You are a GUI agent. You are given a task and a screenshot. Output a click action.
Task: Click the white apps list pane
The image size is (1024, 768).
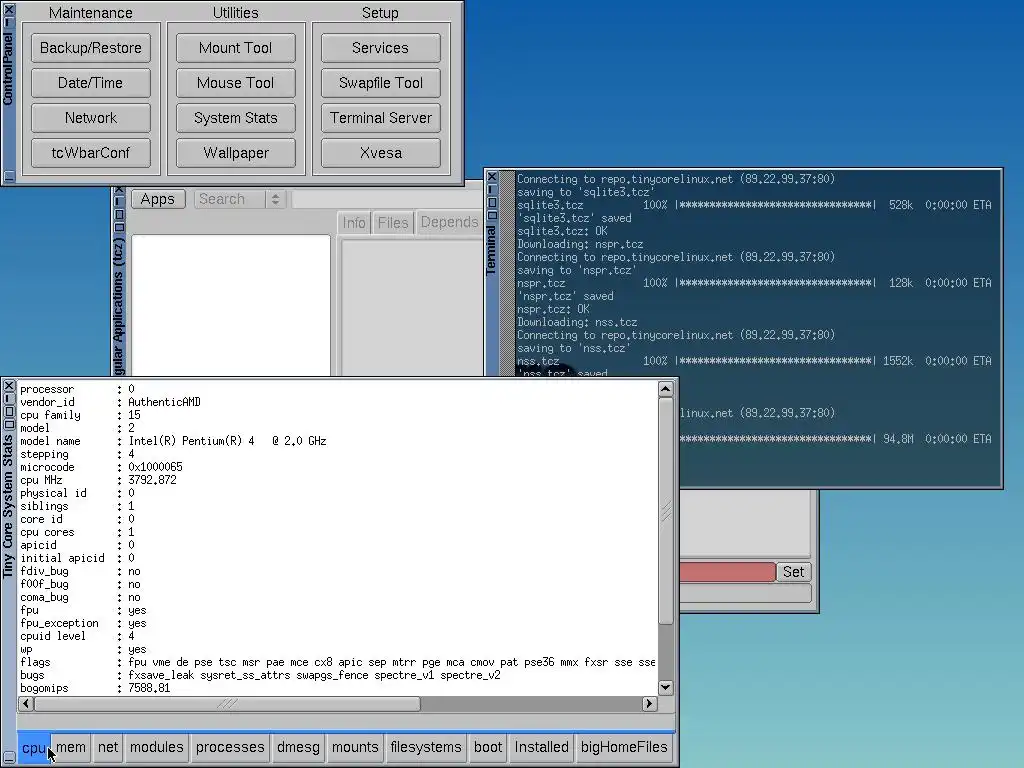coord(231,305)
